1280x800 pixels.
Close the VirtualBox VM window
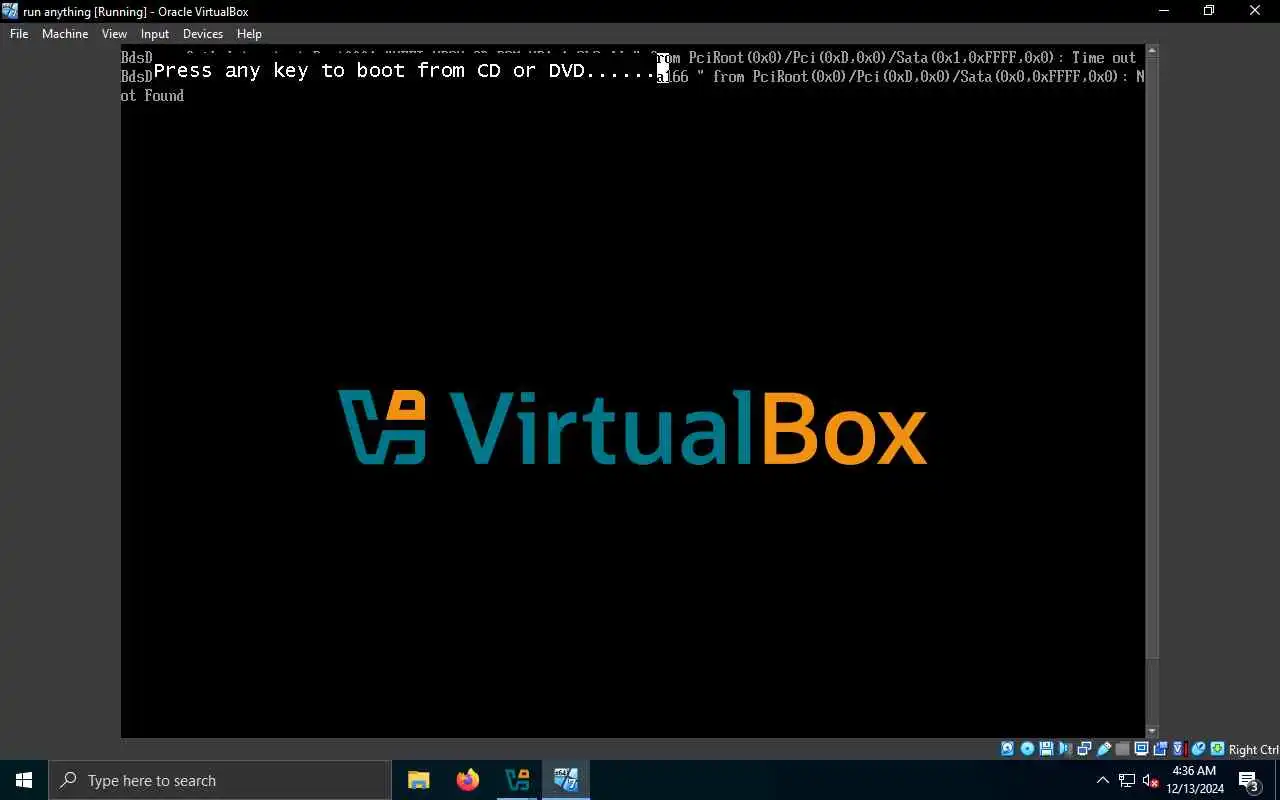pyautogui.click(x=1255, y=11)
